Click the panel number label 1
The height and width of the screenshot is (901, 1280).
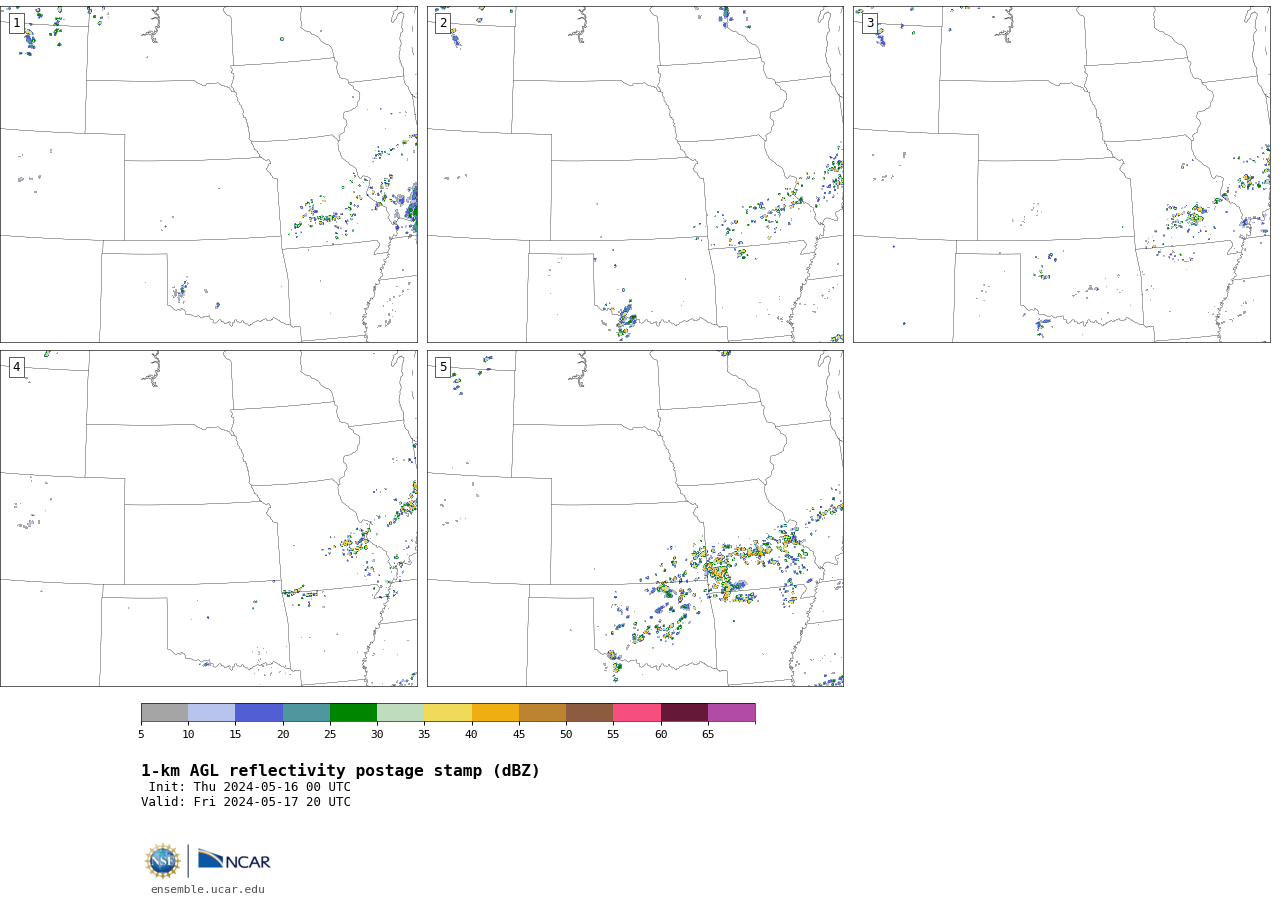tap(17, 23)
